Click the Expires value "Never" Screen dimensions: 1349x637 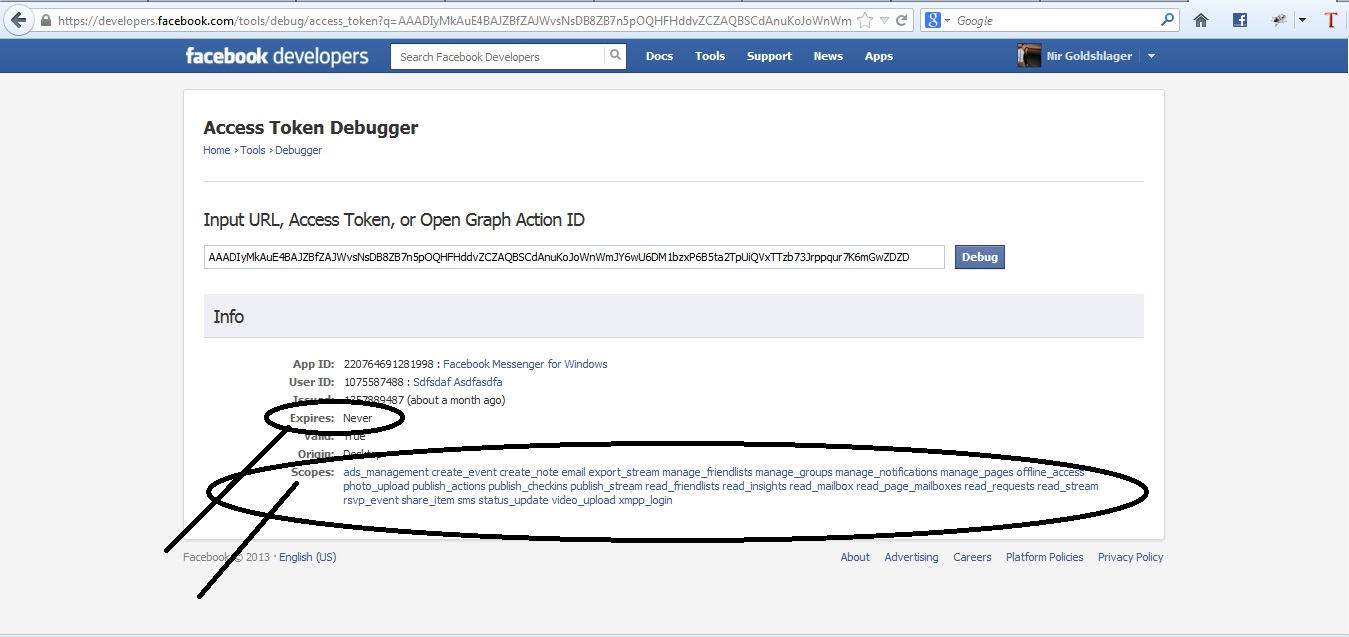[x=357, y=418]
